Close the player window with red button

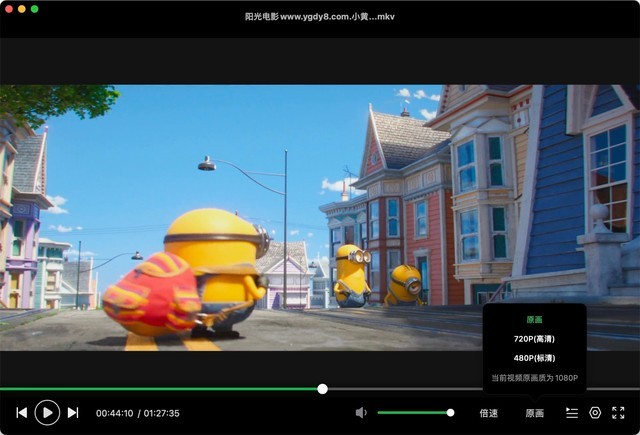tap(9, 9)
